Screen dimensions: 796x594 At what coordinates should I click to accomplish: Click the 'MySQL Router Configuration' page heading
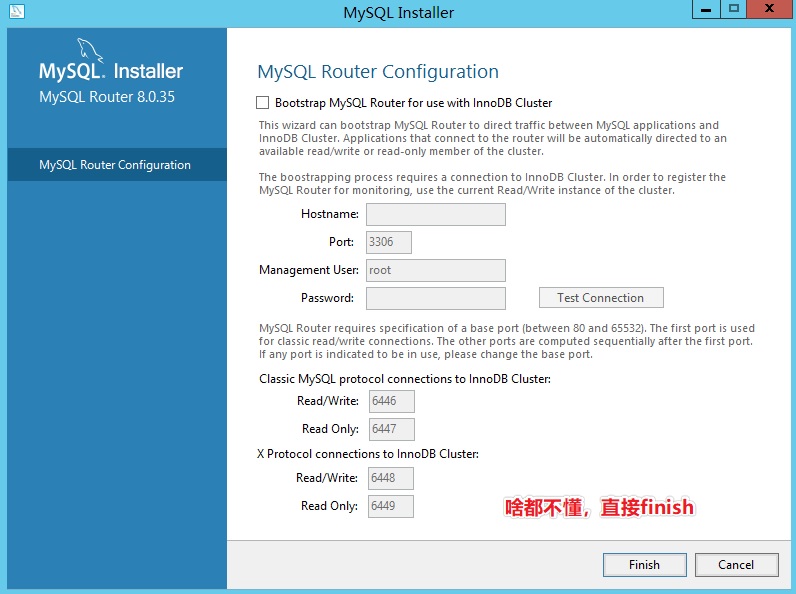378,72
